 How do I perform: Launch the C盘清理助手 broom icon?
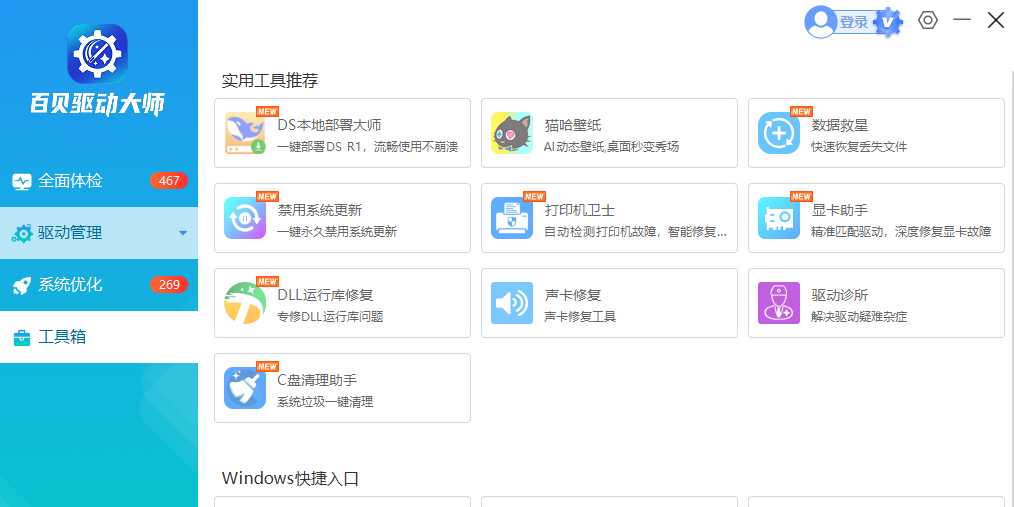pos(245,388)
